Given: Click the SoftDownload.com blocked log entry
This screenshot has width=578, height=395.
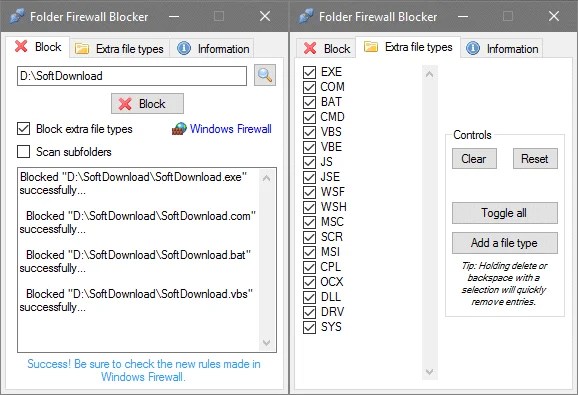Looking at the screenshot, I should tap(137, 223).
